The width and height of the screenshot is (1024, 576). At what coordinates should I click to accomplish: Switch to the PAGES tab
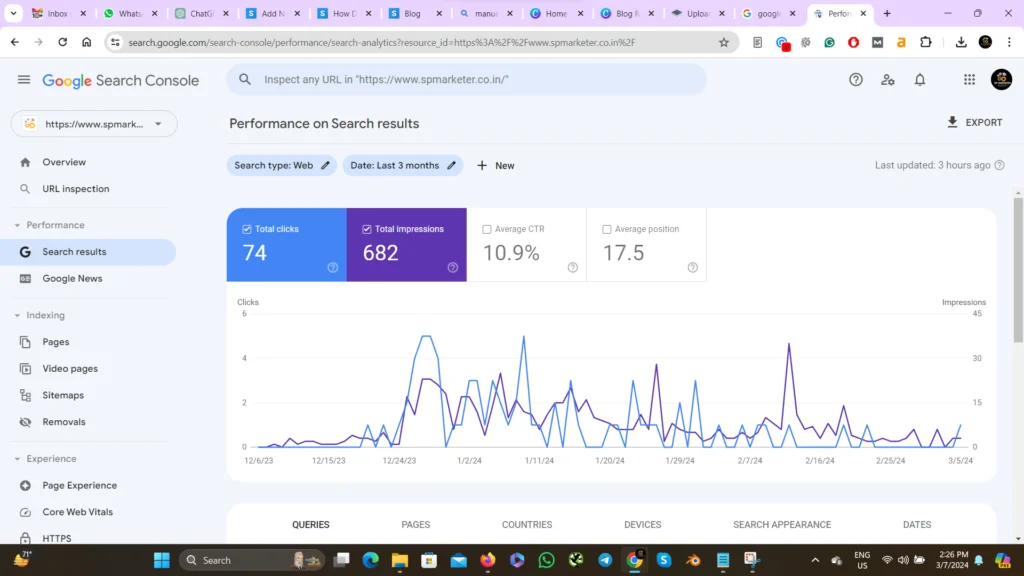pos(416,524)
